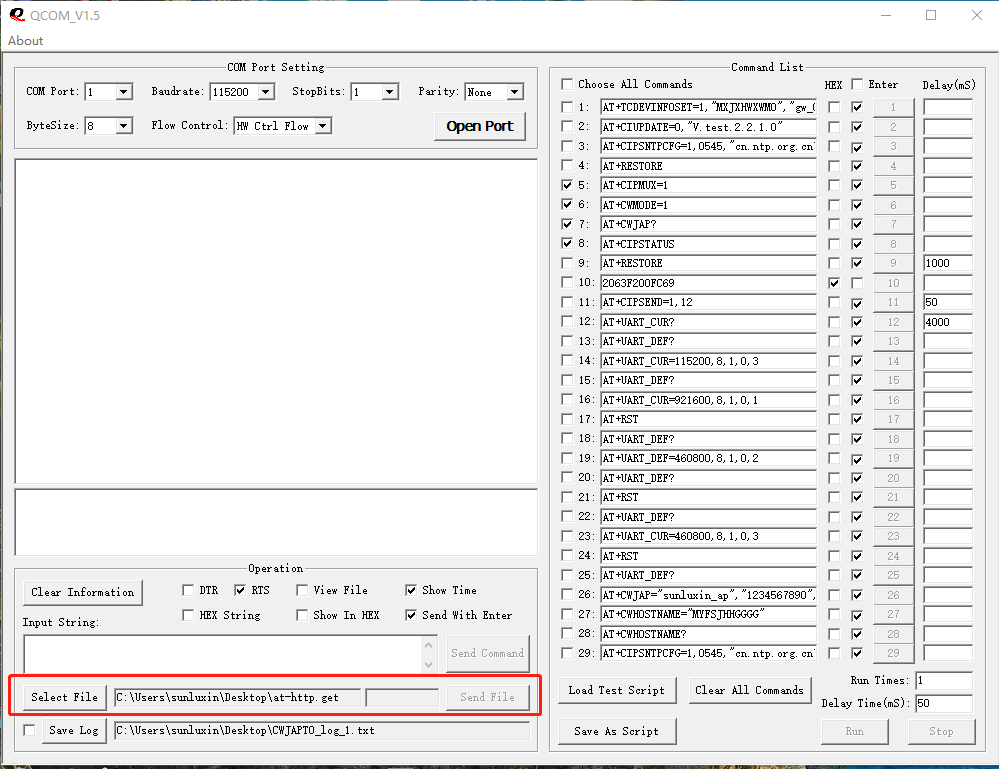Check the Choose All Commands checkbox

pos(567,84)
